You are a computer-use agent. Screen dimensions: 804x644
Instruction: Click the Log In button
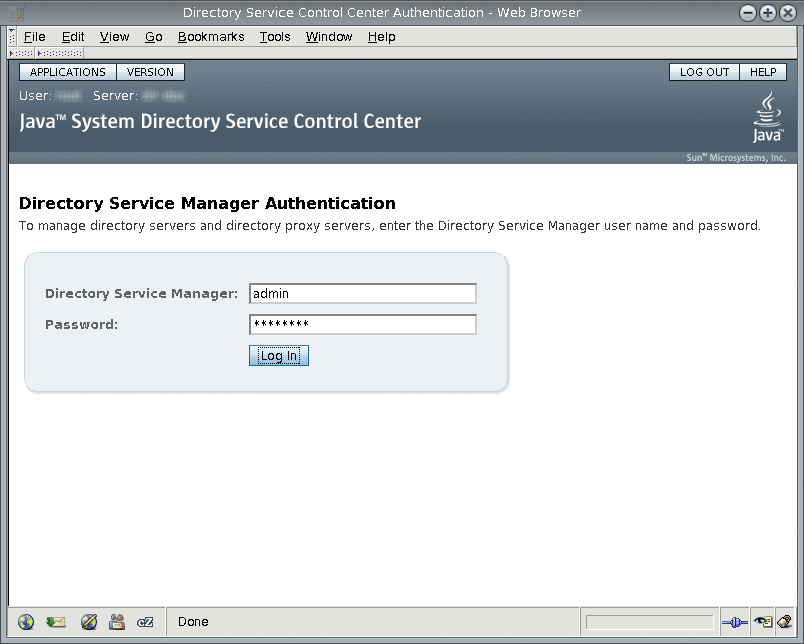pos(279,355)
